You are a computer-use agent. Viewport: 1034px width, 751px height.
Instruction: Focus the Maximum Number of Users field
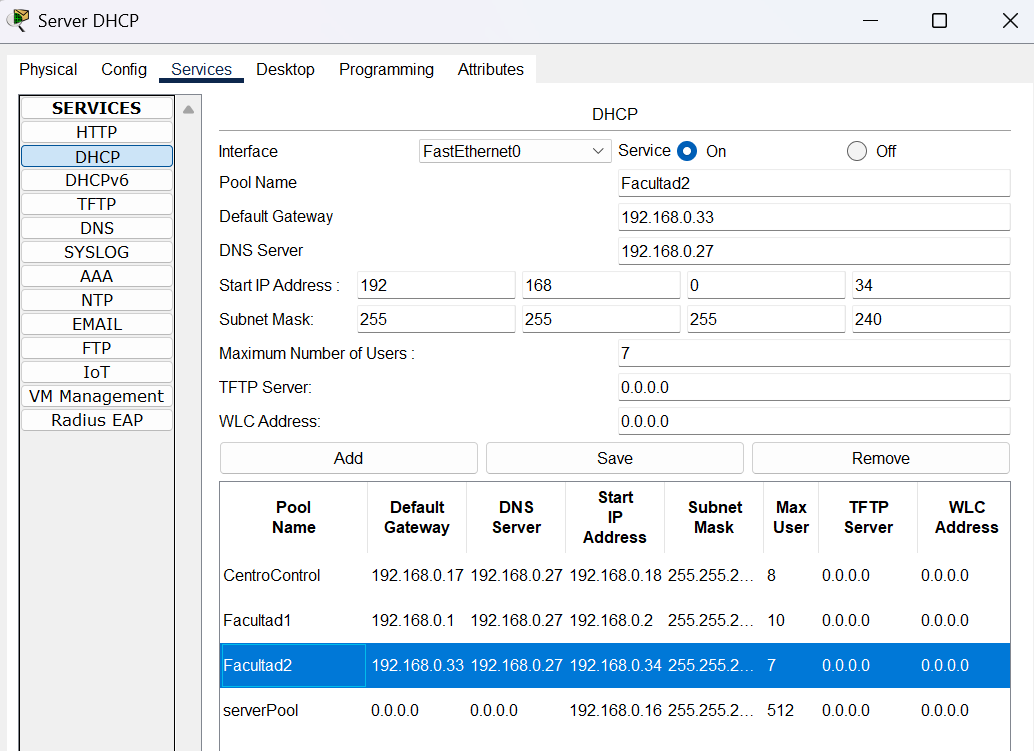(x=814, y=353)
